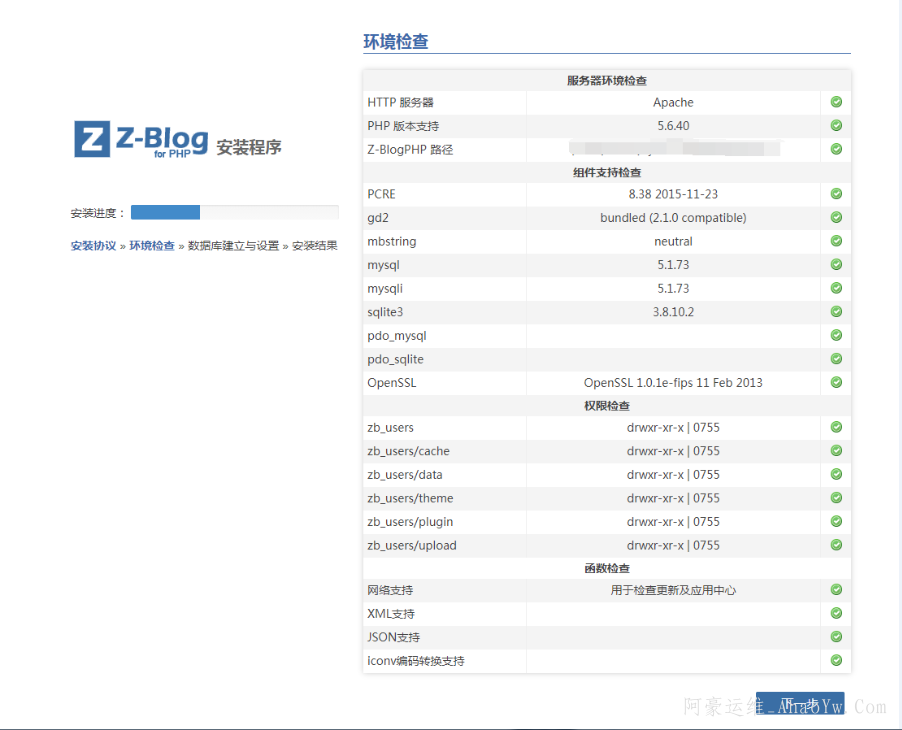
Task: Click the green check for iconv编码转换支持
Action: 836,661
